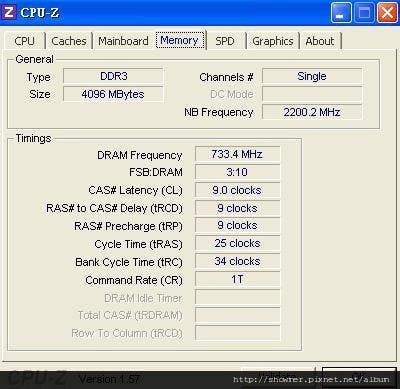Maximize the CPU-Z window
This screenshot has width=400, height=389.
[364, 13]
